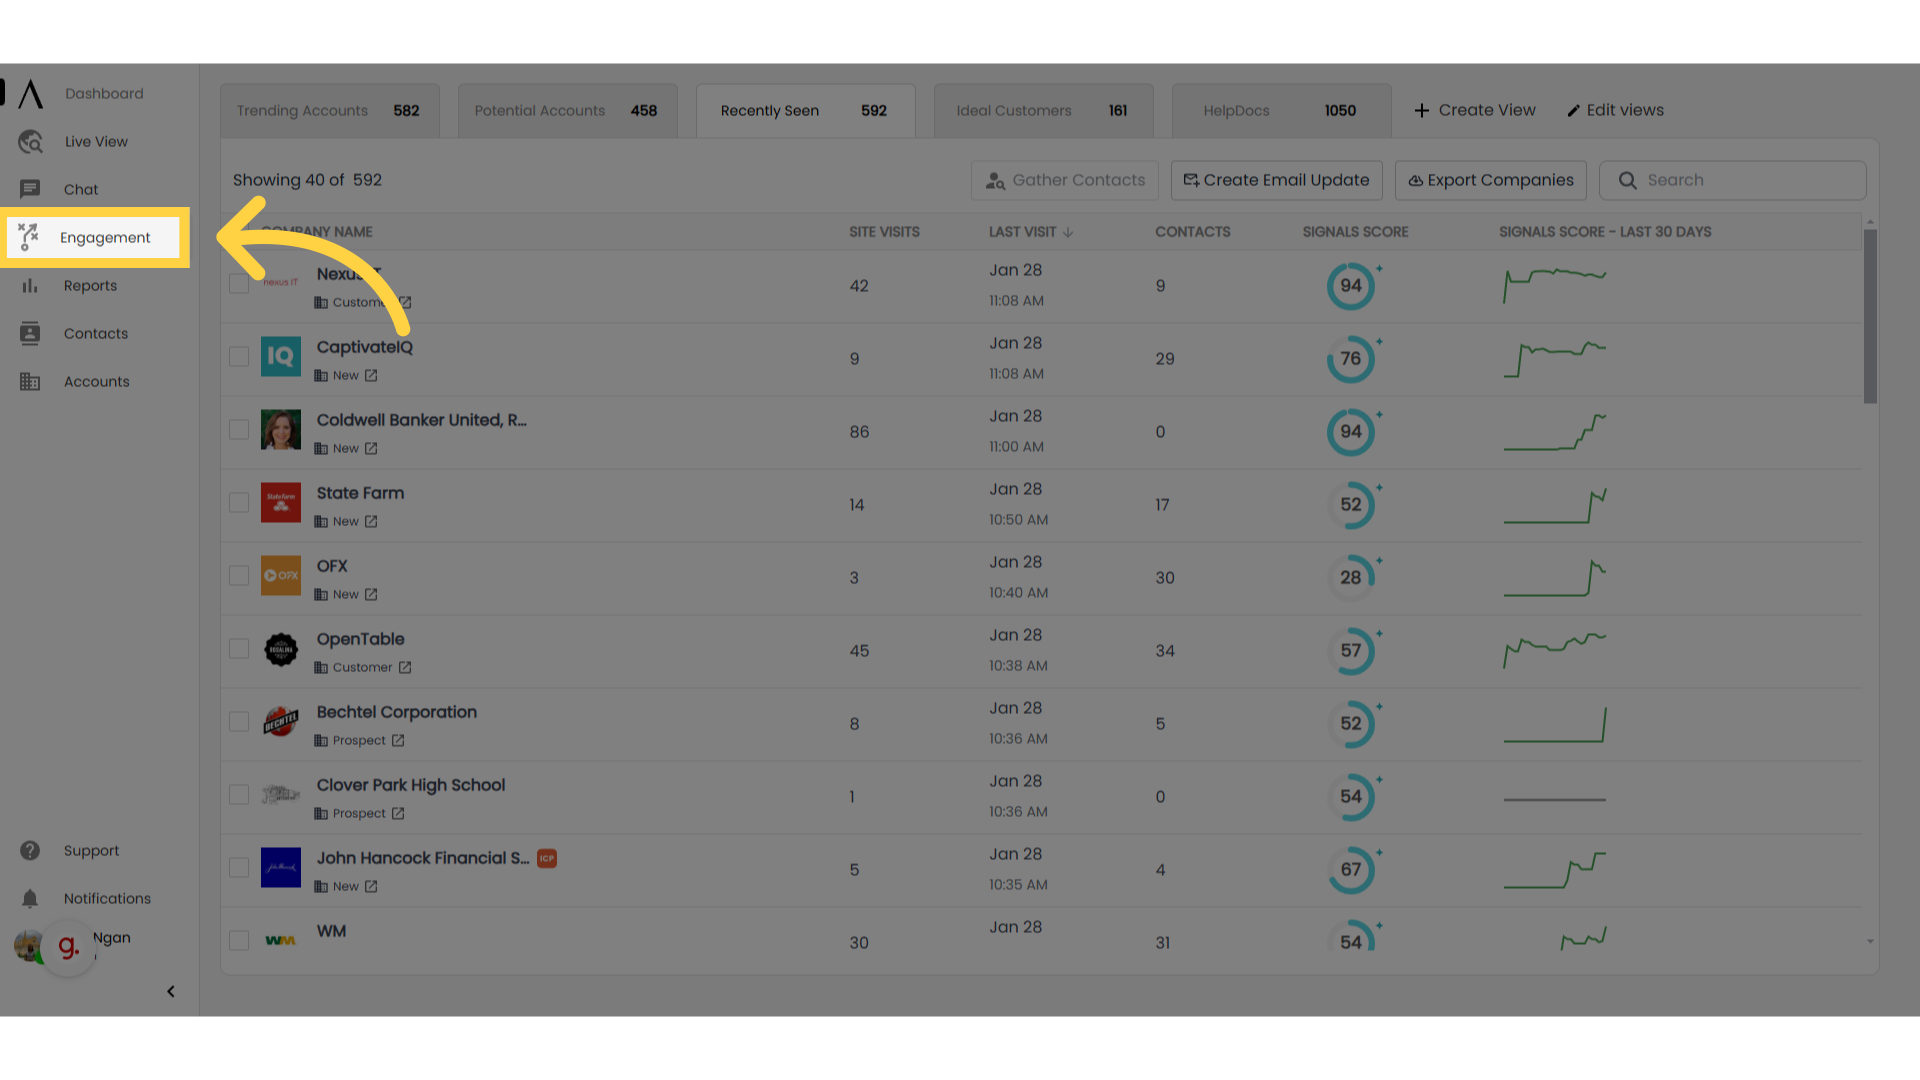The image size is (1920, 1080).
Task: Click the app logo at sidebar top
Action: pyautogui.click(x=30, y=94)
